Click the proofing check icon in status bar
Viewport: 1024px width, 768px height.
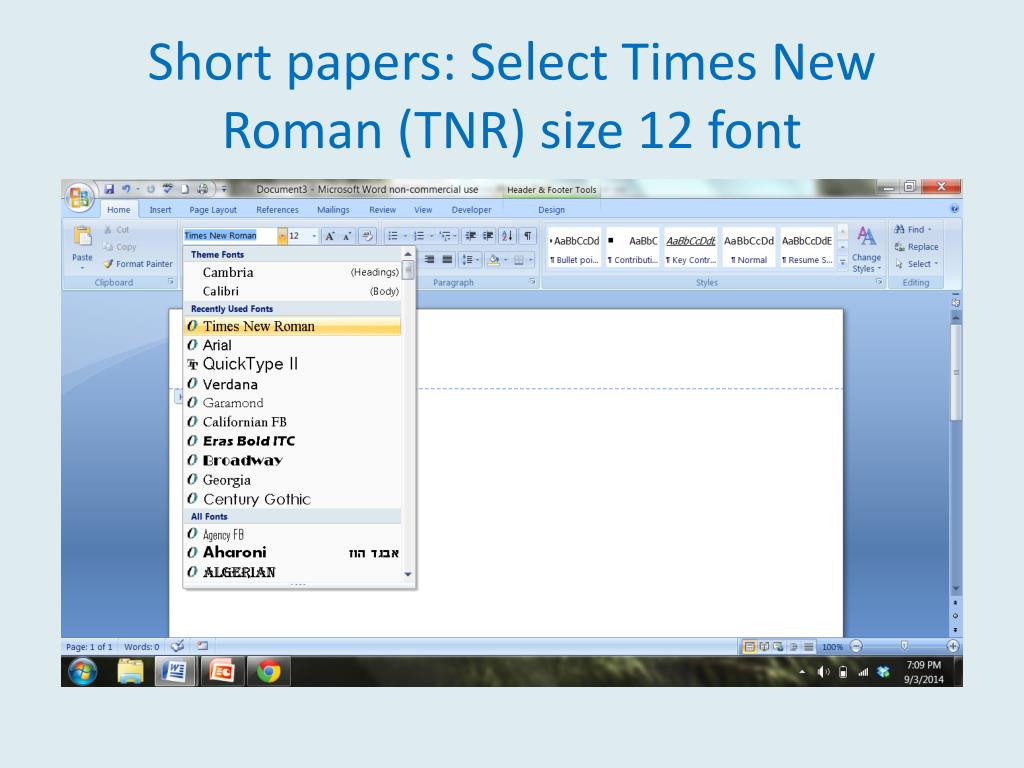177,646
